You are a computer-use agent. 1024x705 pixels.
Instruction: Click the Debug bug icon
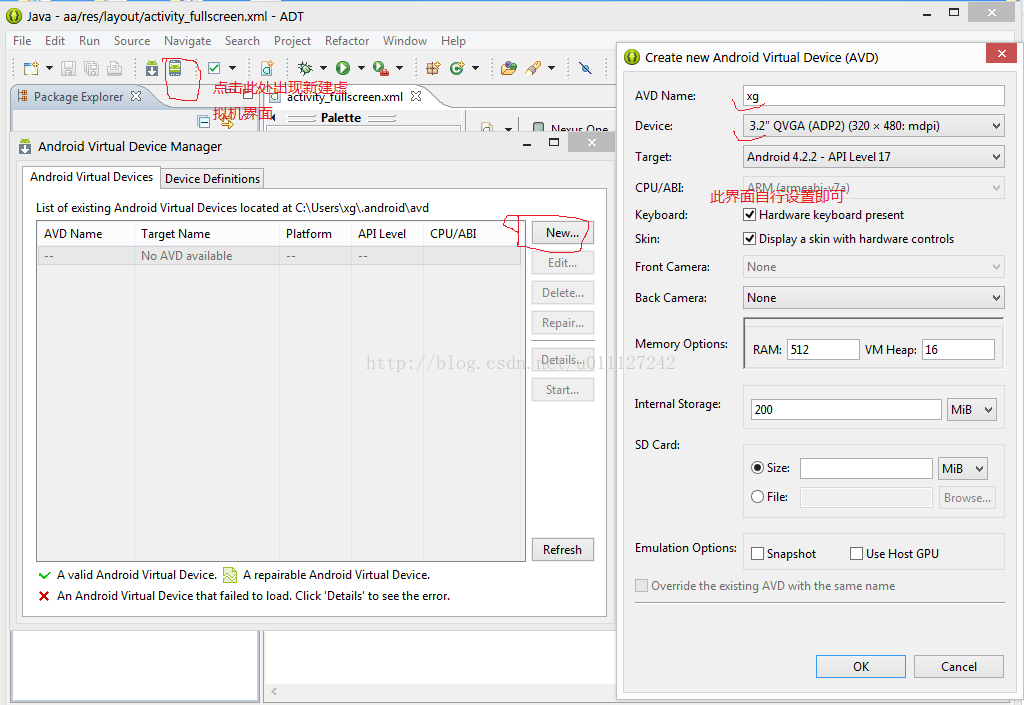(x=305, y=68)
